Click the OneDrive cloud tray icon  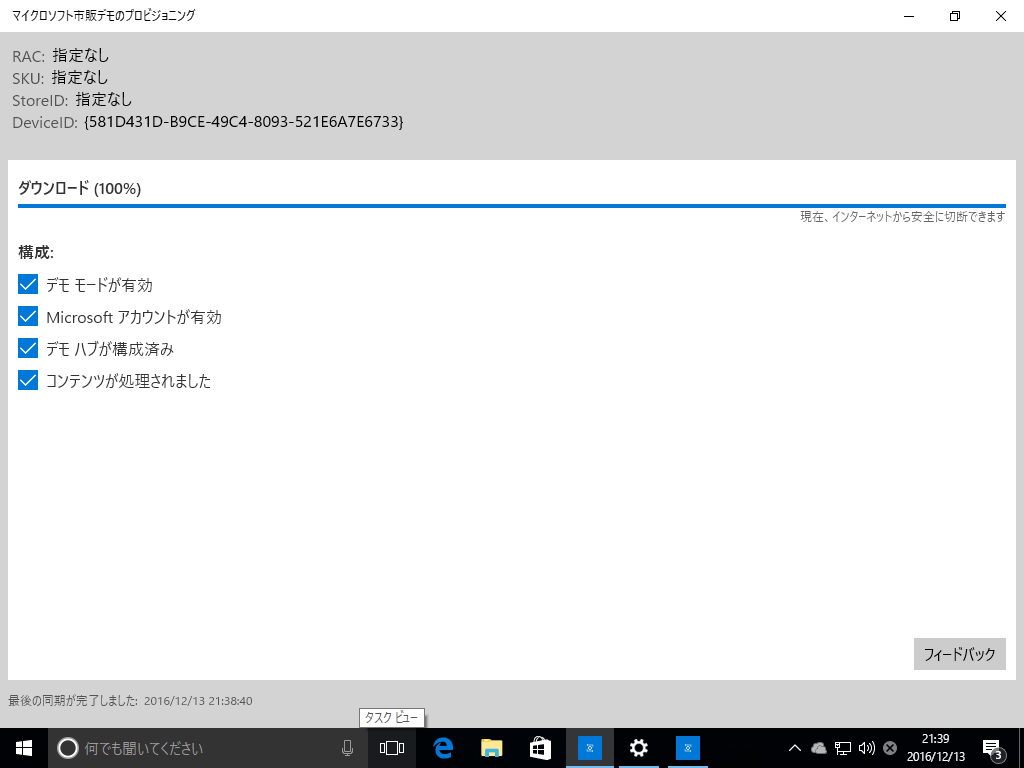818,748
